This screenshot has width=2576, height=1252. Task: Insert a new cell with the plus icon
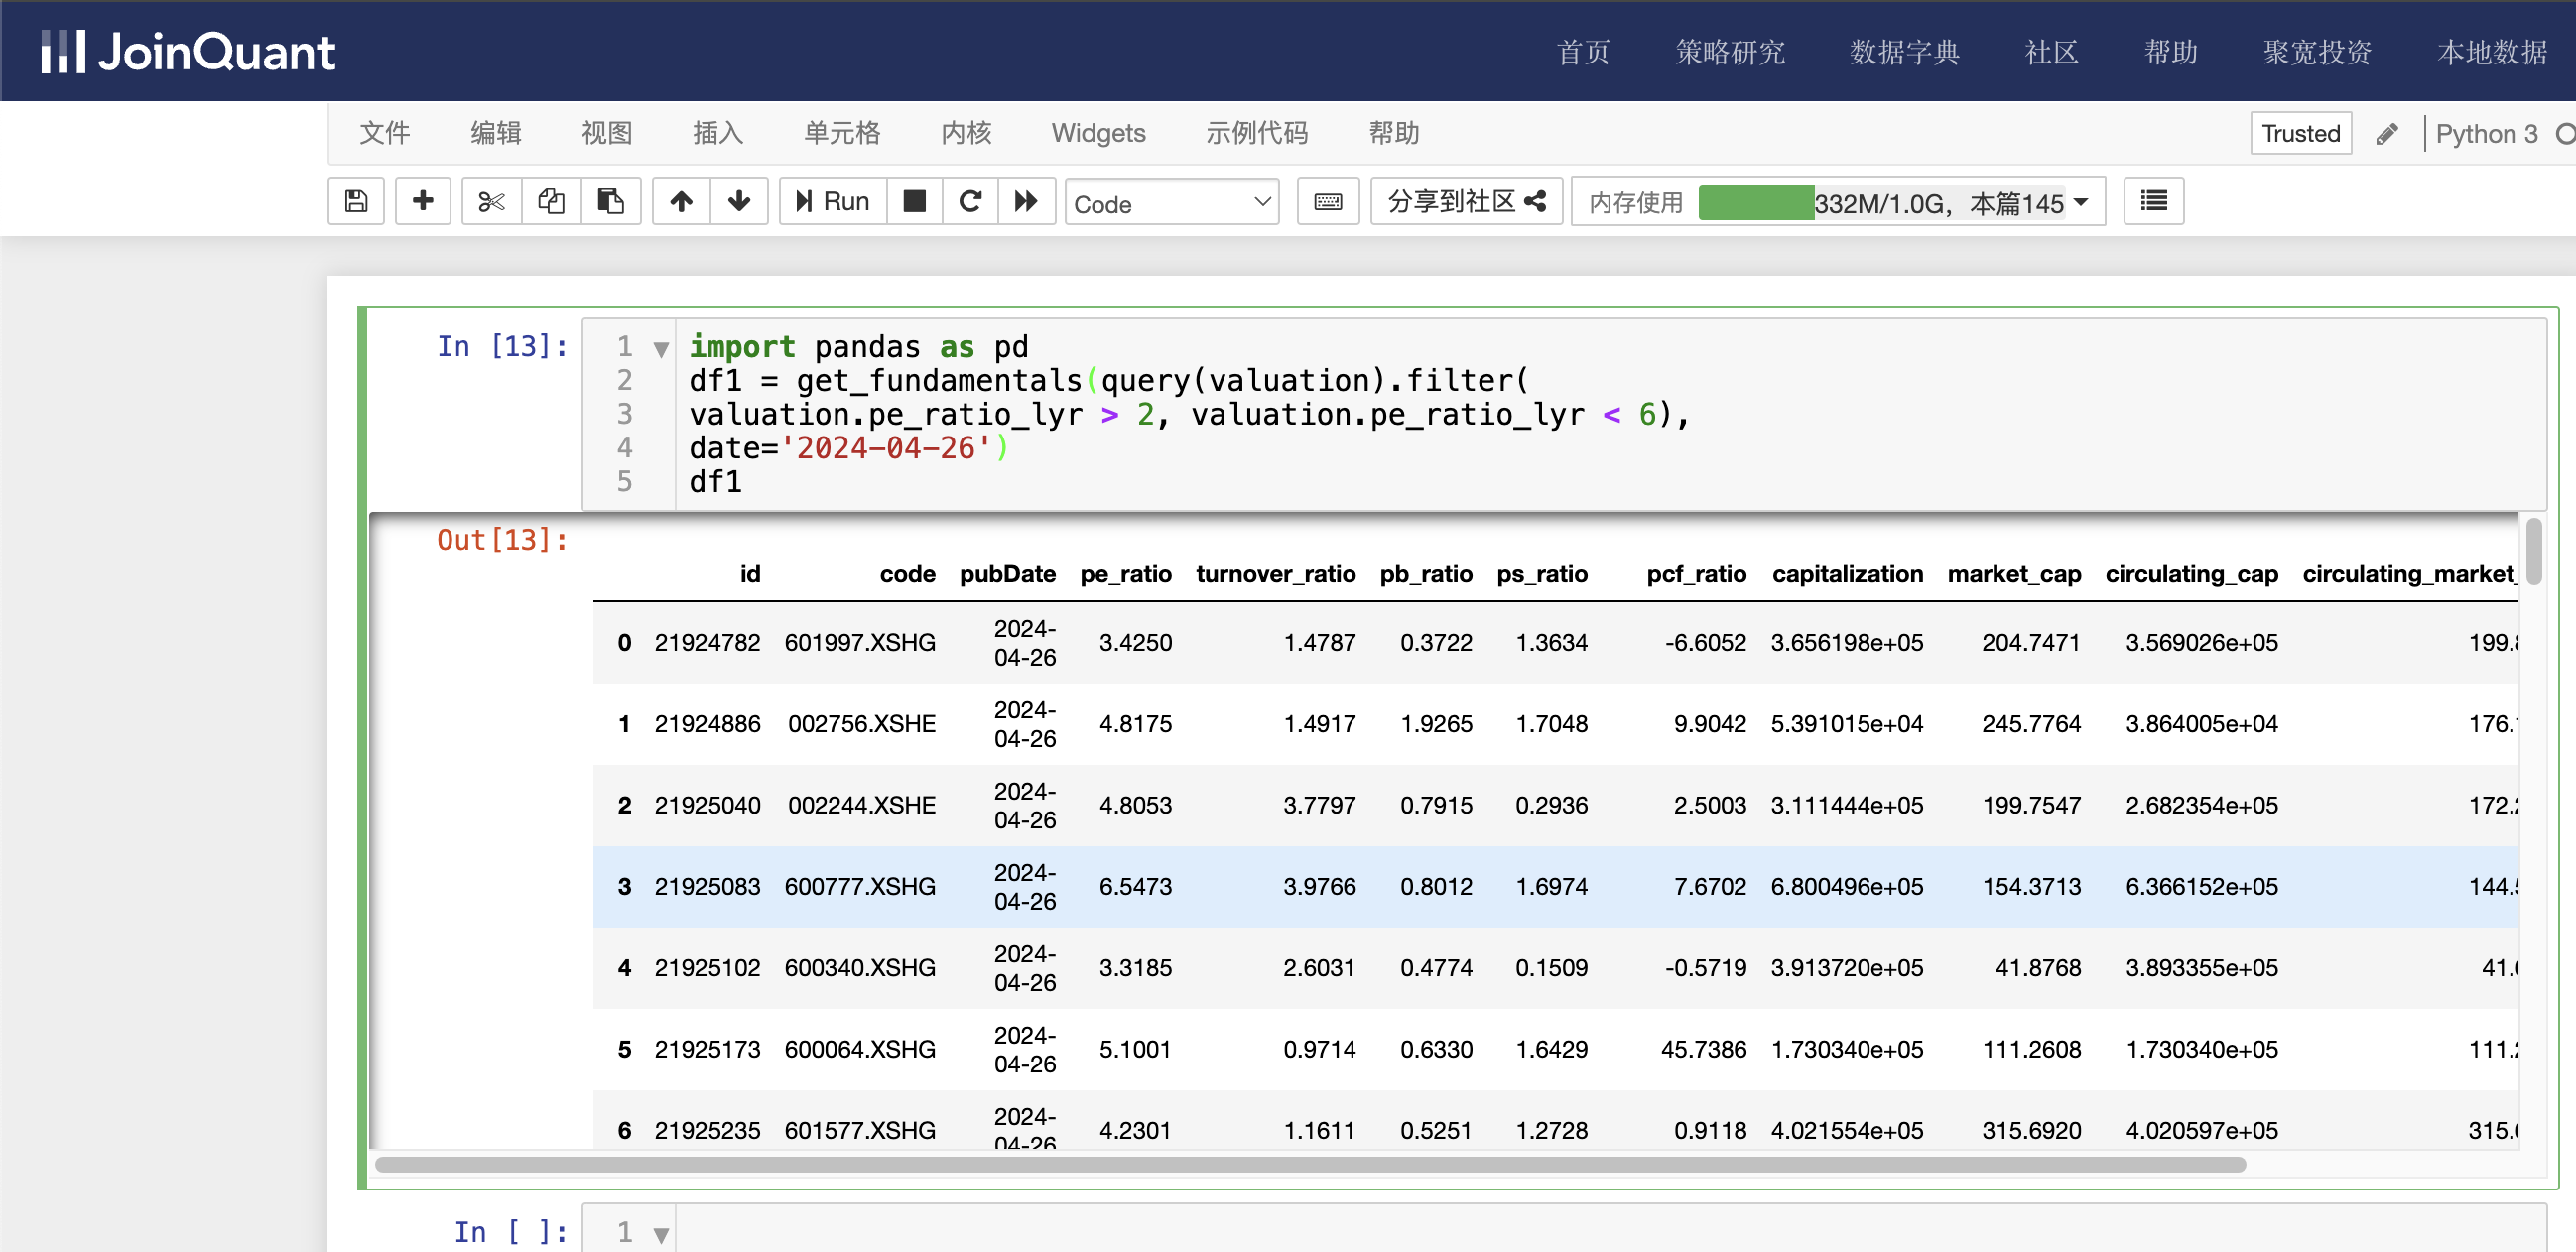coord(422,202)
